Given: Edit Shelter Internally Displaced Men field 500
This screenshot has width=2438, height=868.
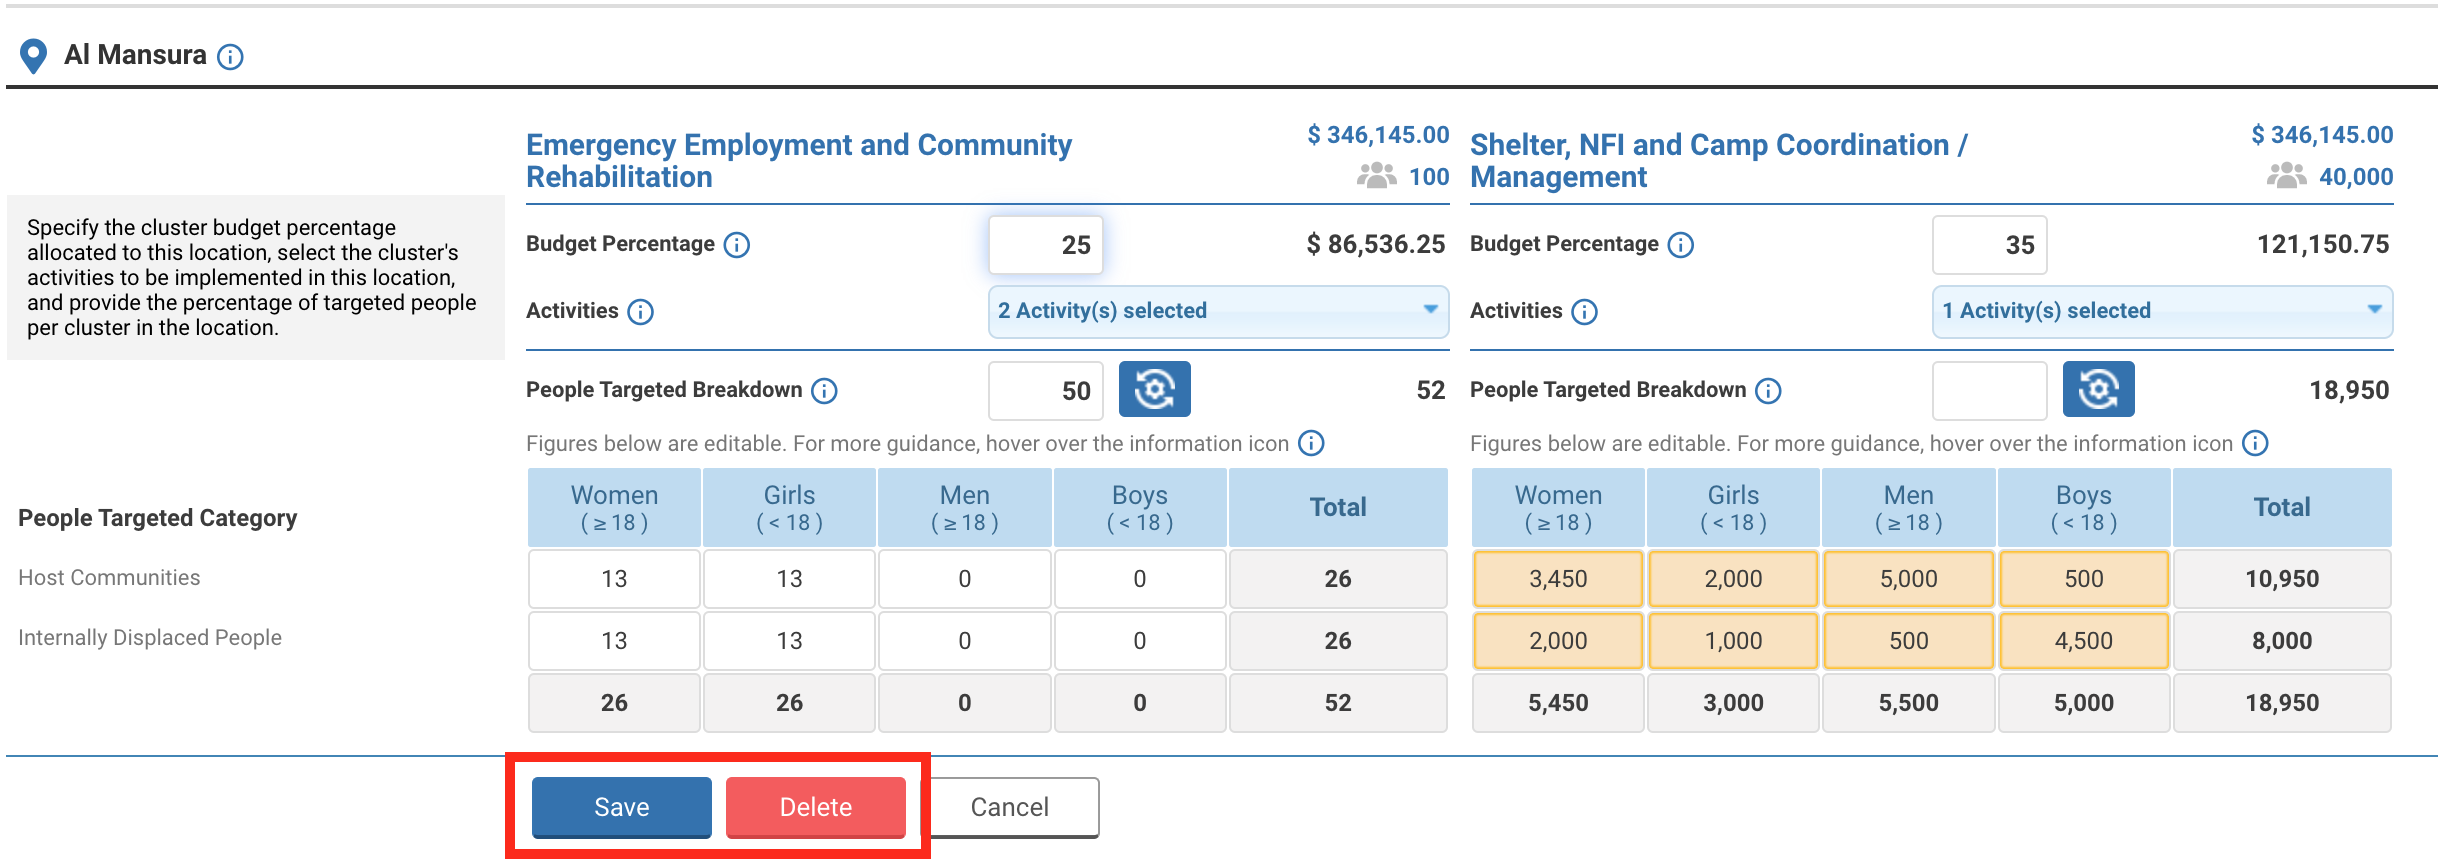Looking at the screenshot, I should pos(1908,641).
